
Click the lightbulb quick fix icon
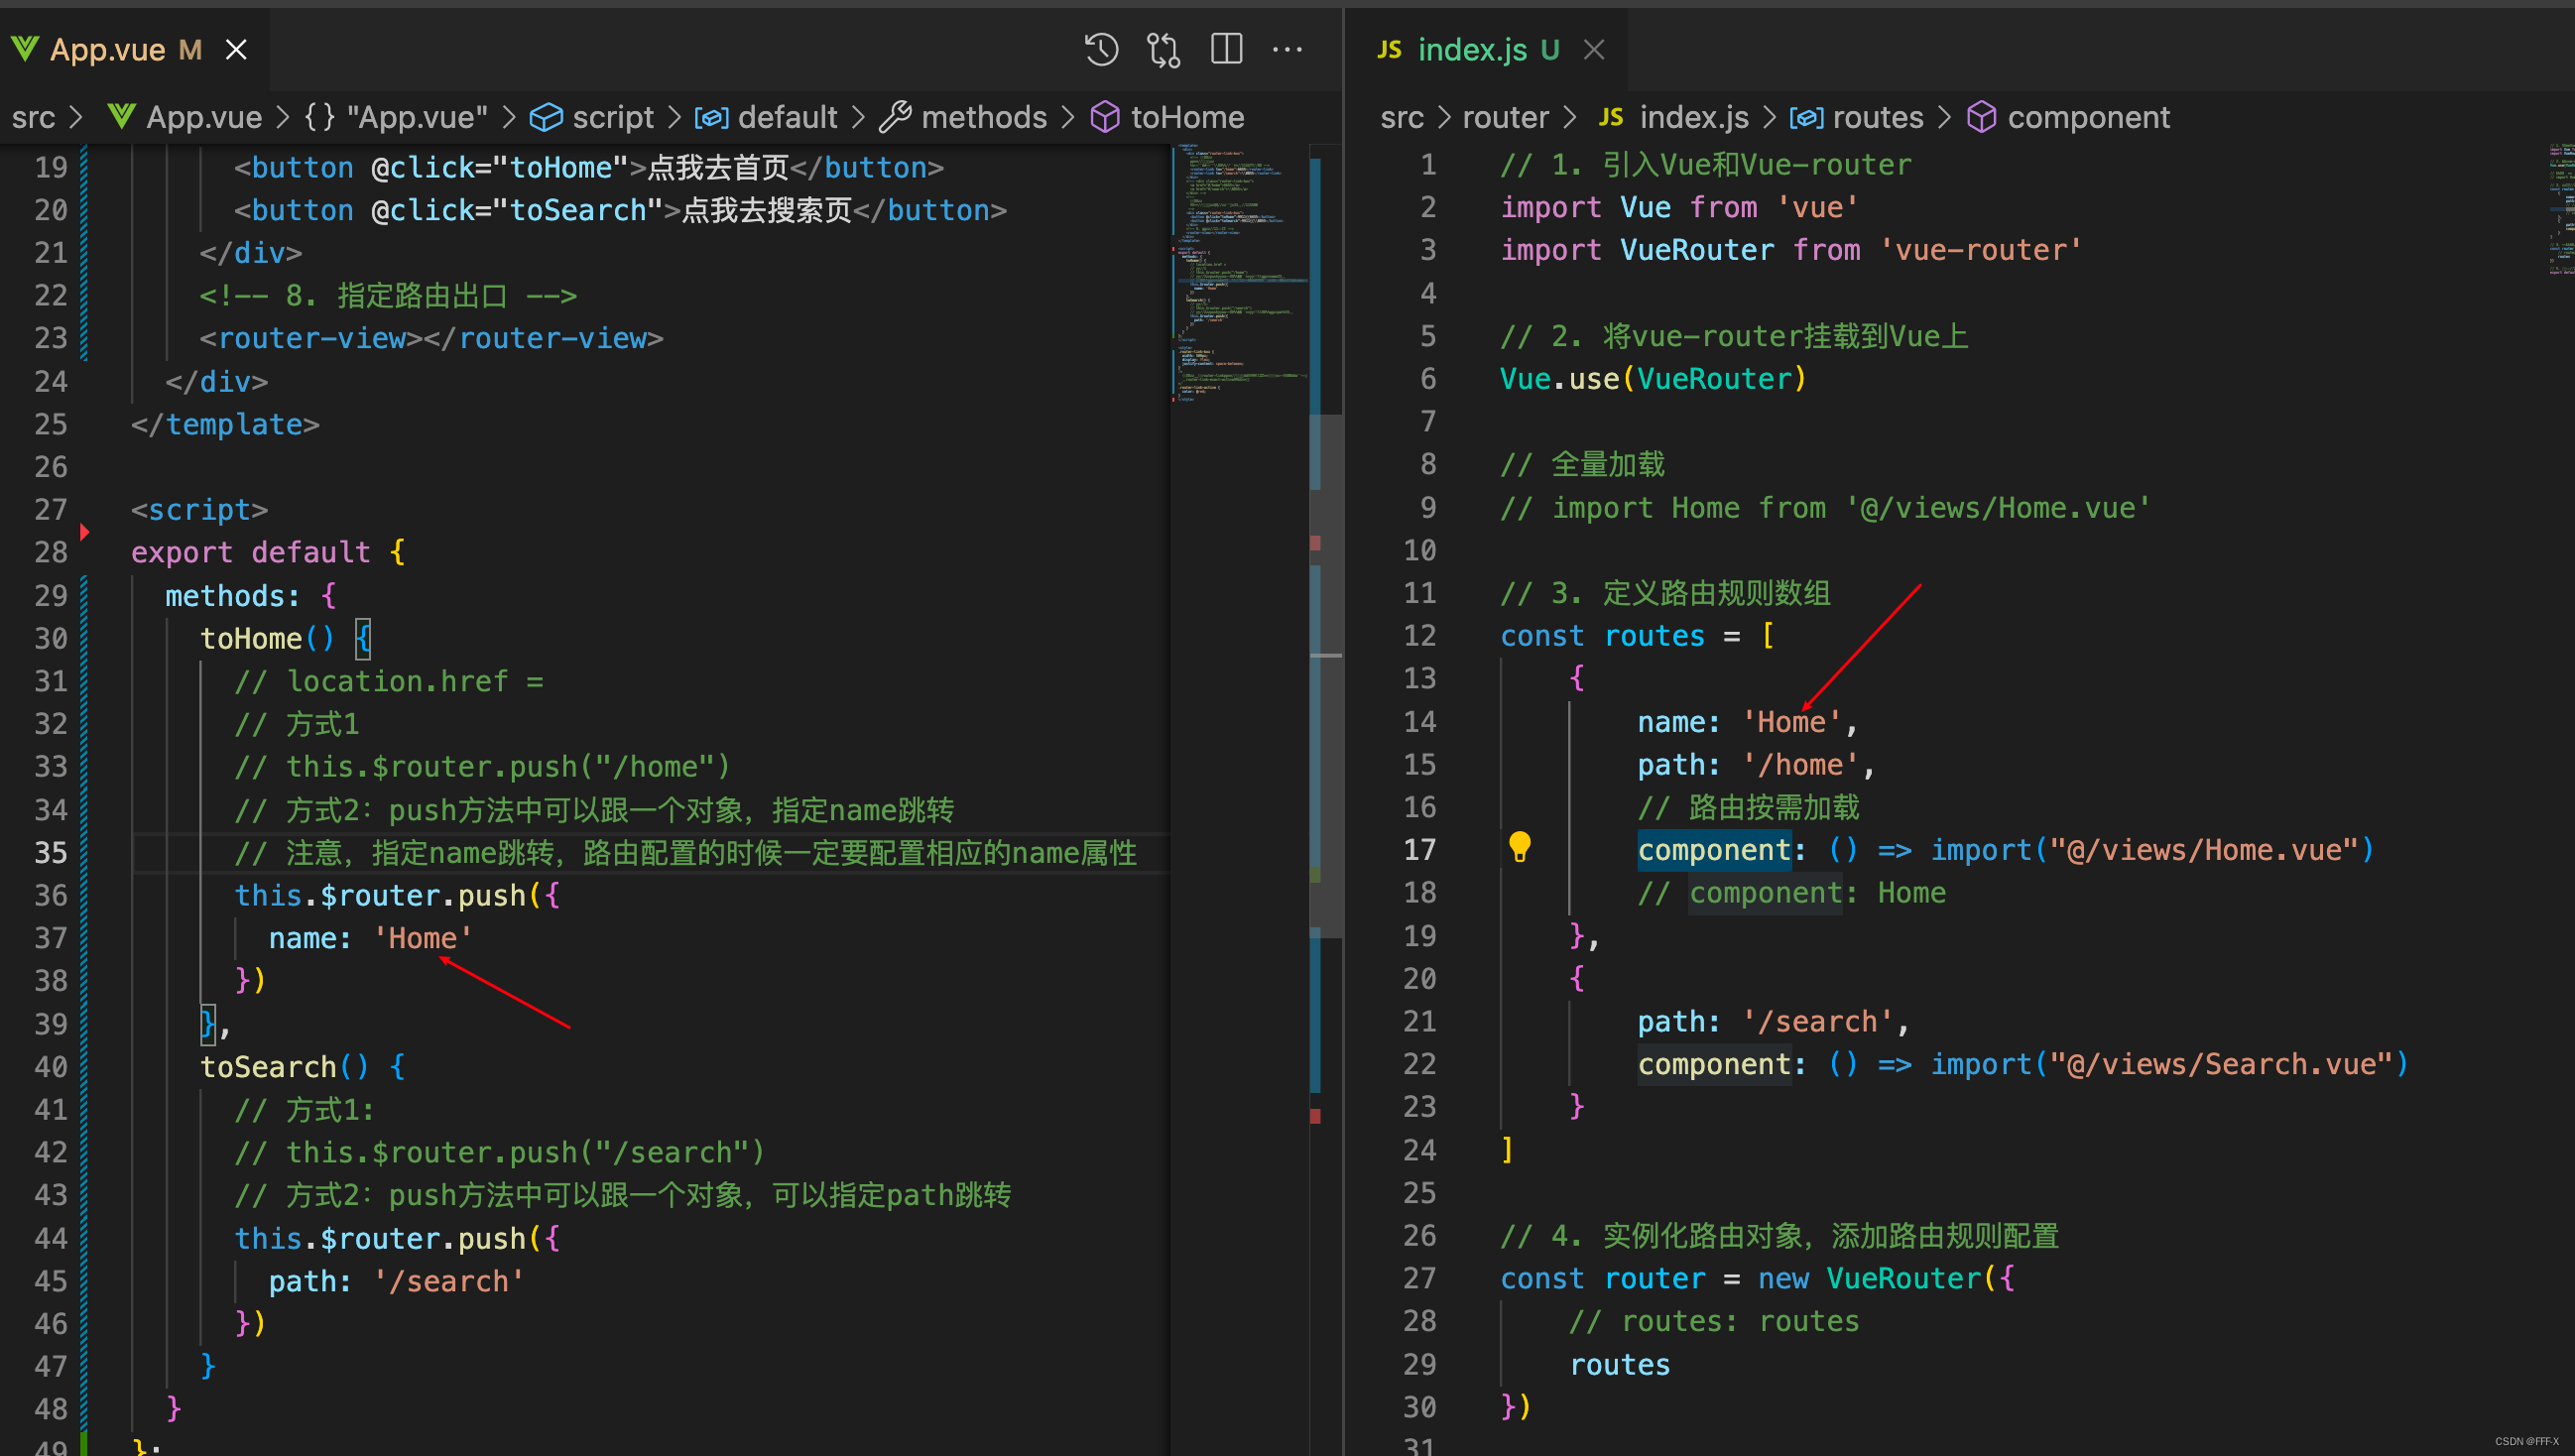coord(1519,847)
